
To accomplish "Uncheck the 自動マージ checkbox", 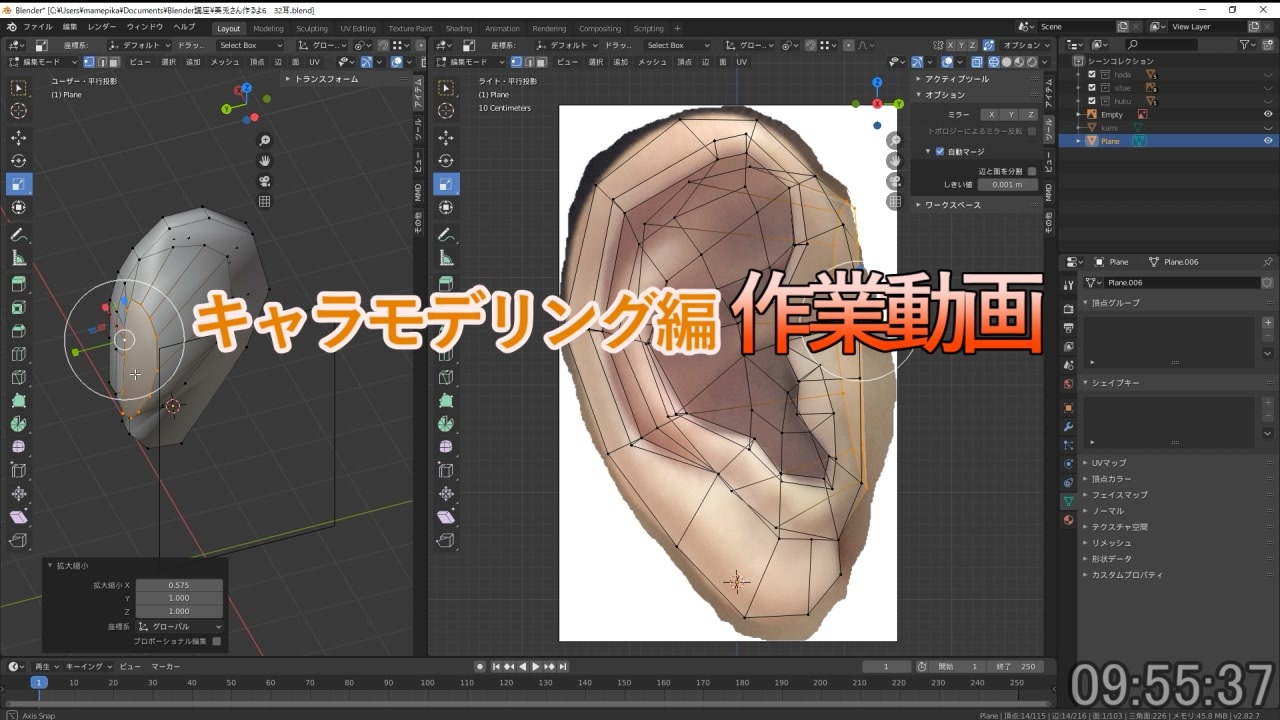I will (x=939, y=152).
